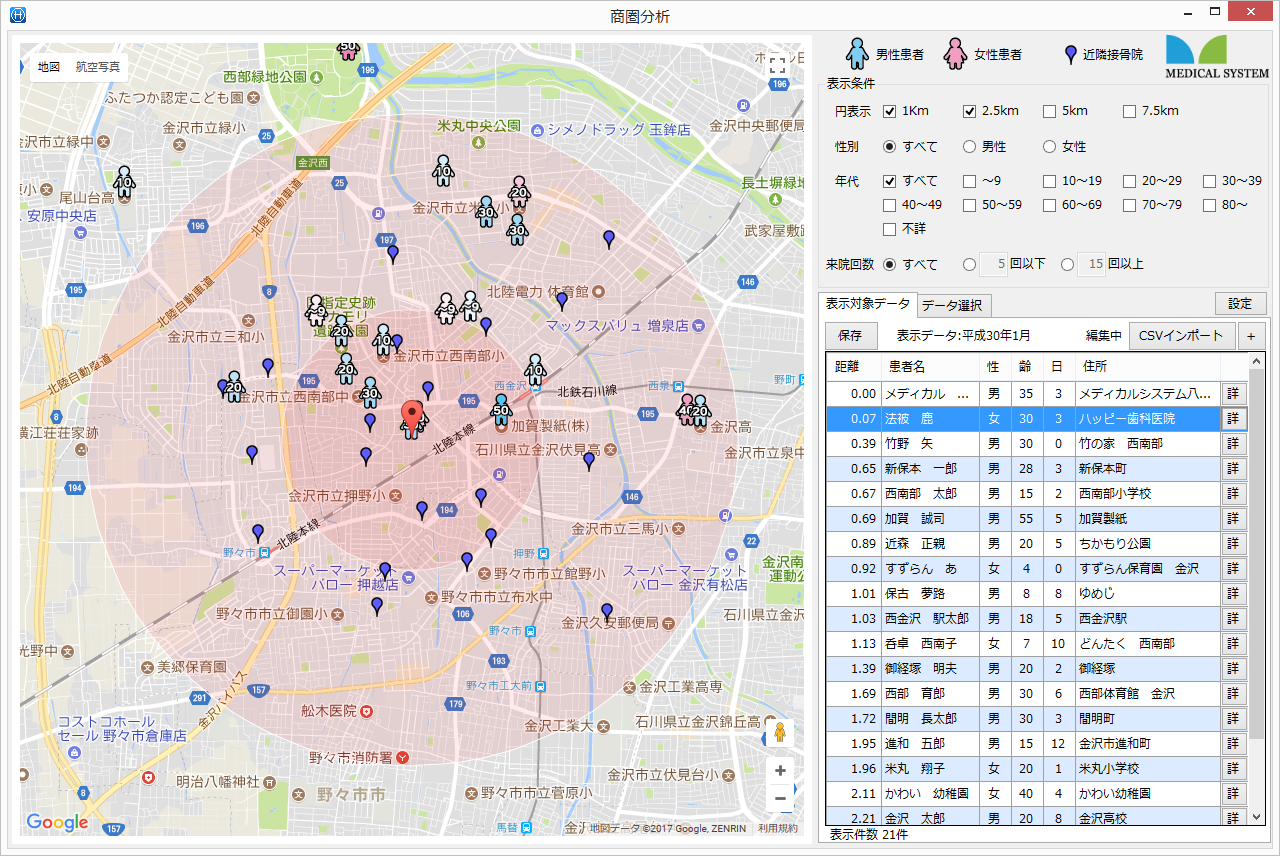Click the plus button beside CSVインポート
1280x856 pixels.
click(1250, 336)
